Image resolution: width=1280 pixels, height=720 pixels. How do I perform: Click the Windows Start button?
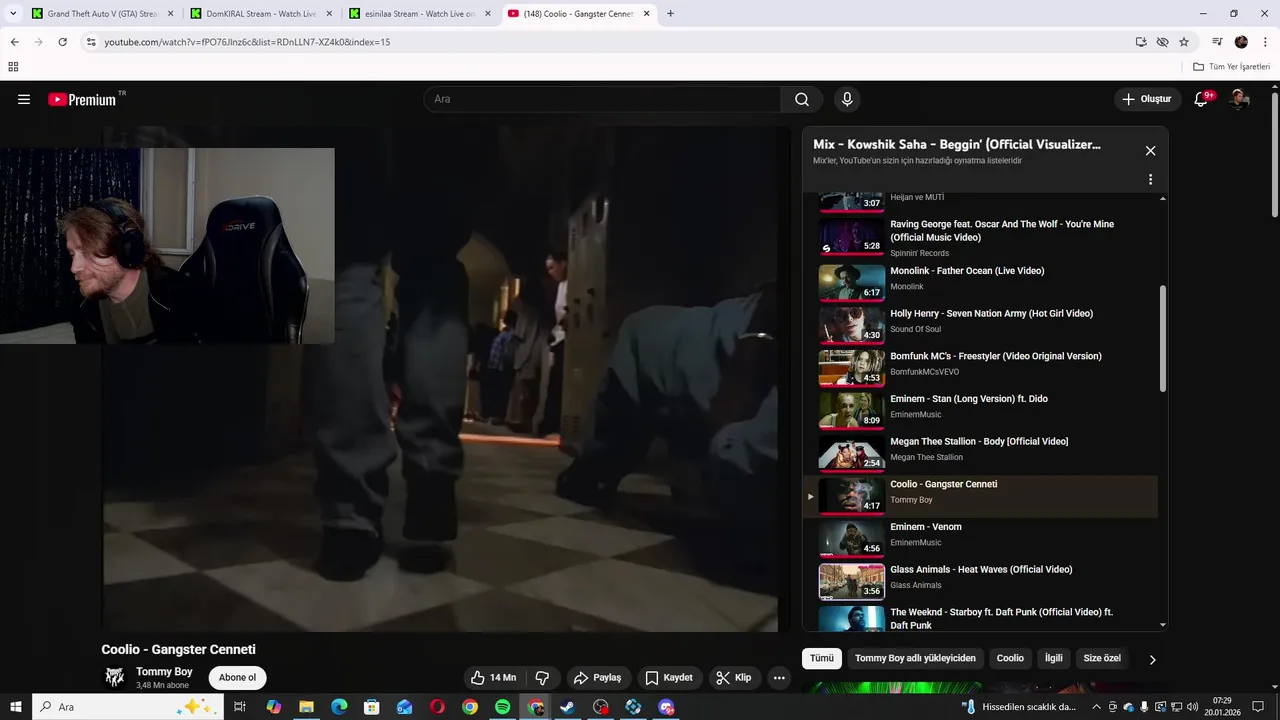[15, 707]
